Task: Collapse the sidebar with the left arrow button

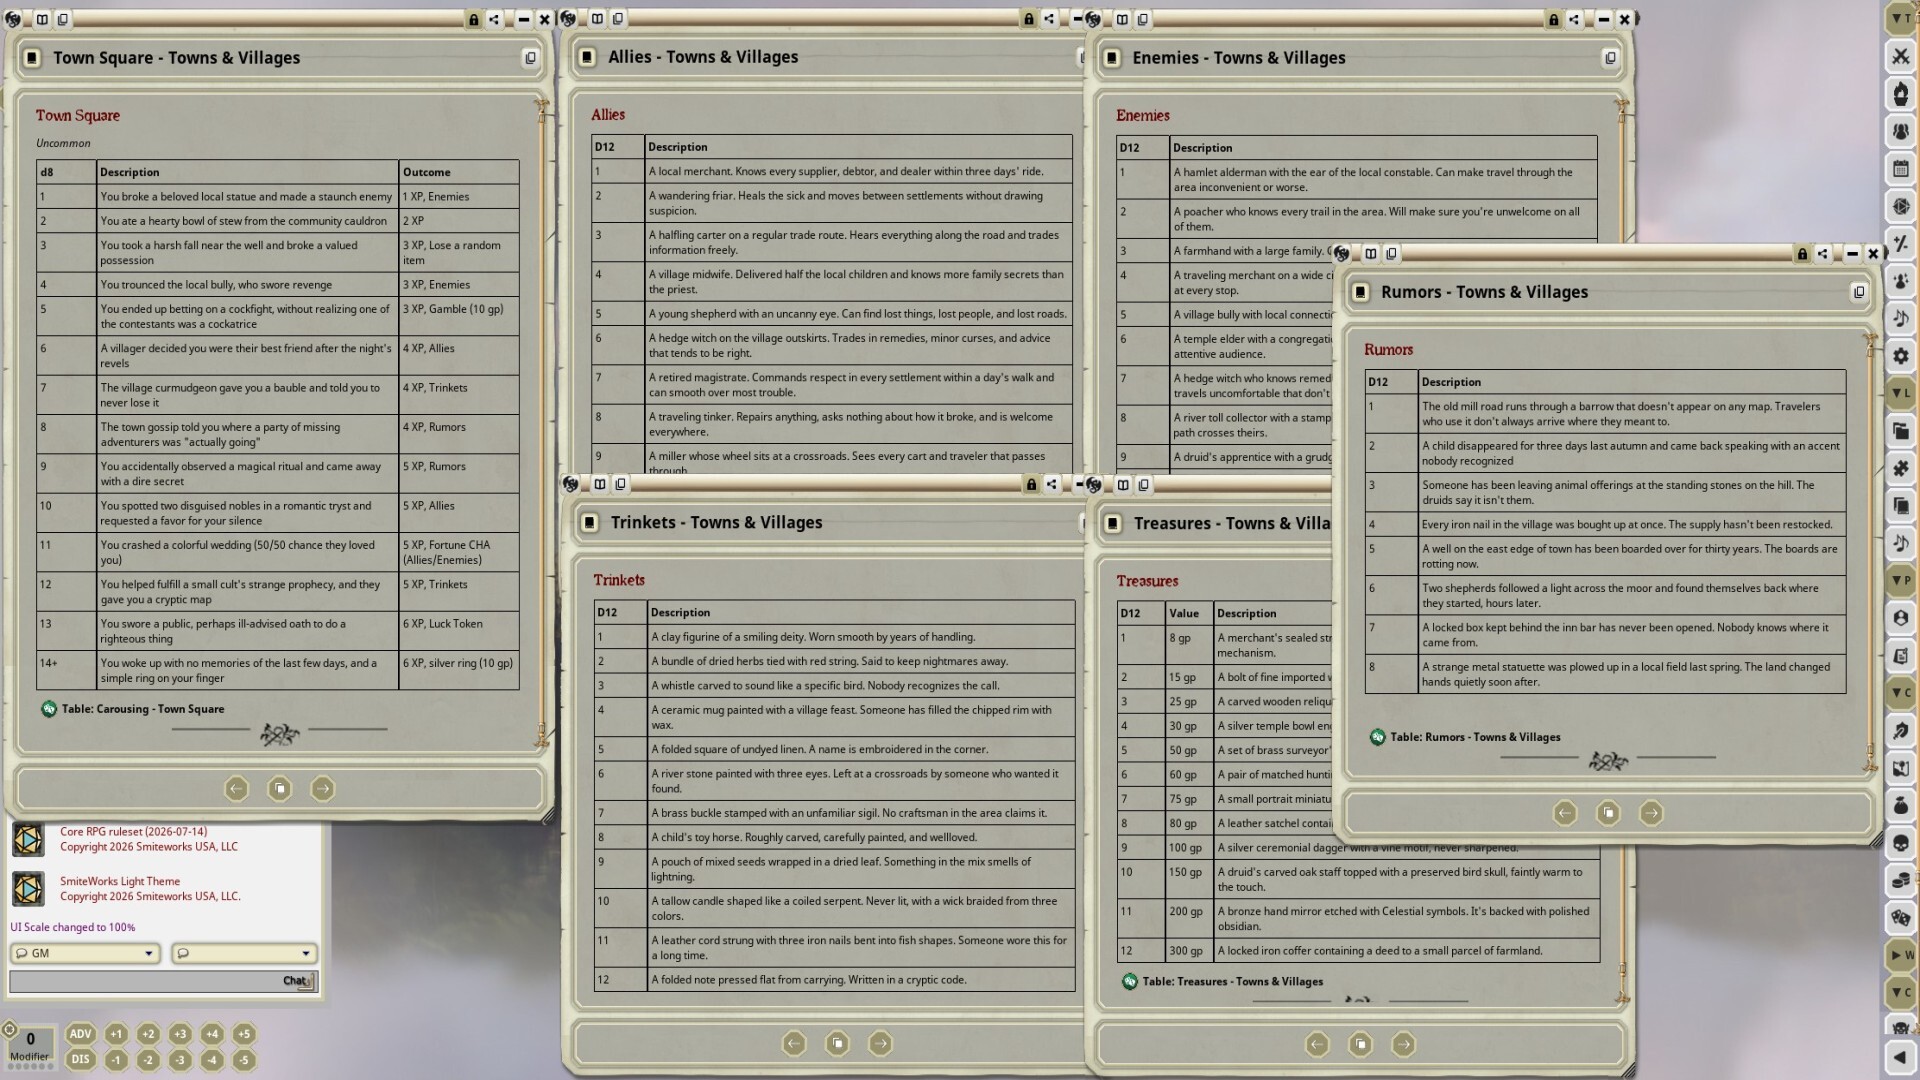Action: click(x=1901, y=1057)
